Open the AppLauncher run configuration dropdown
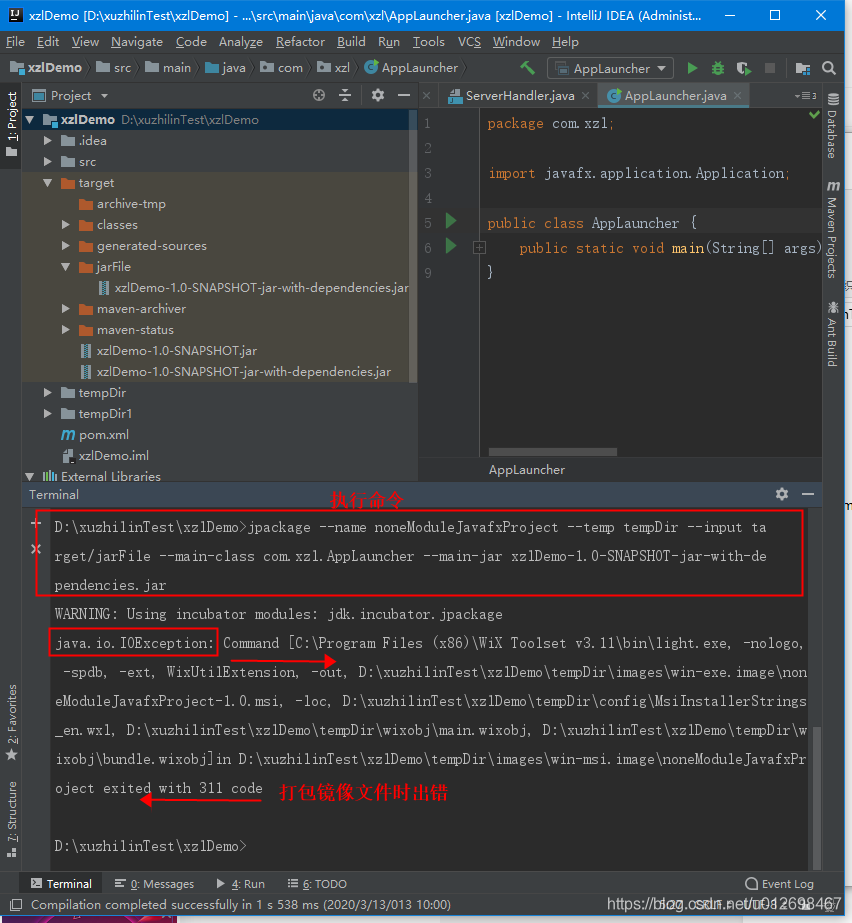This screenshot has height=923, width=852. tap(611, 68)
